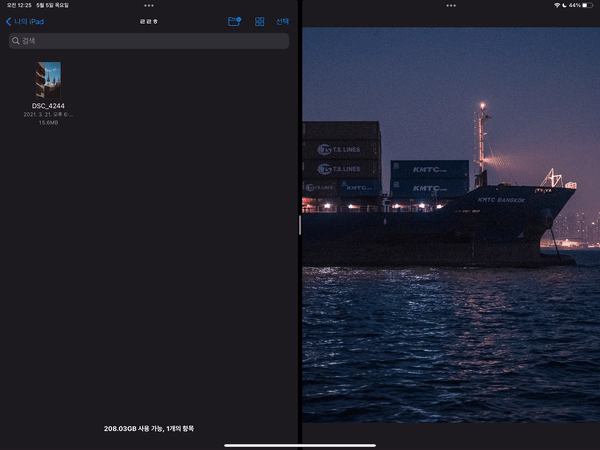Switch view mode with the grid icon
This screenshot has width=600, height=450.
click(259, 21)
